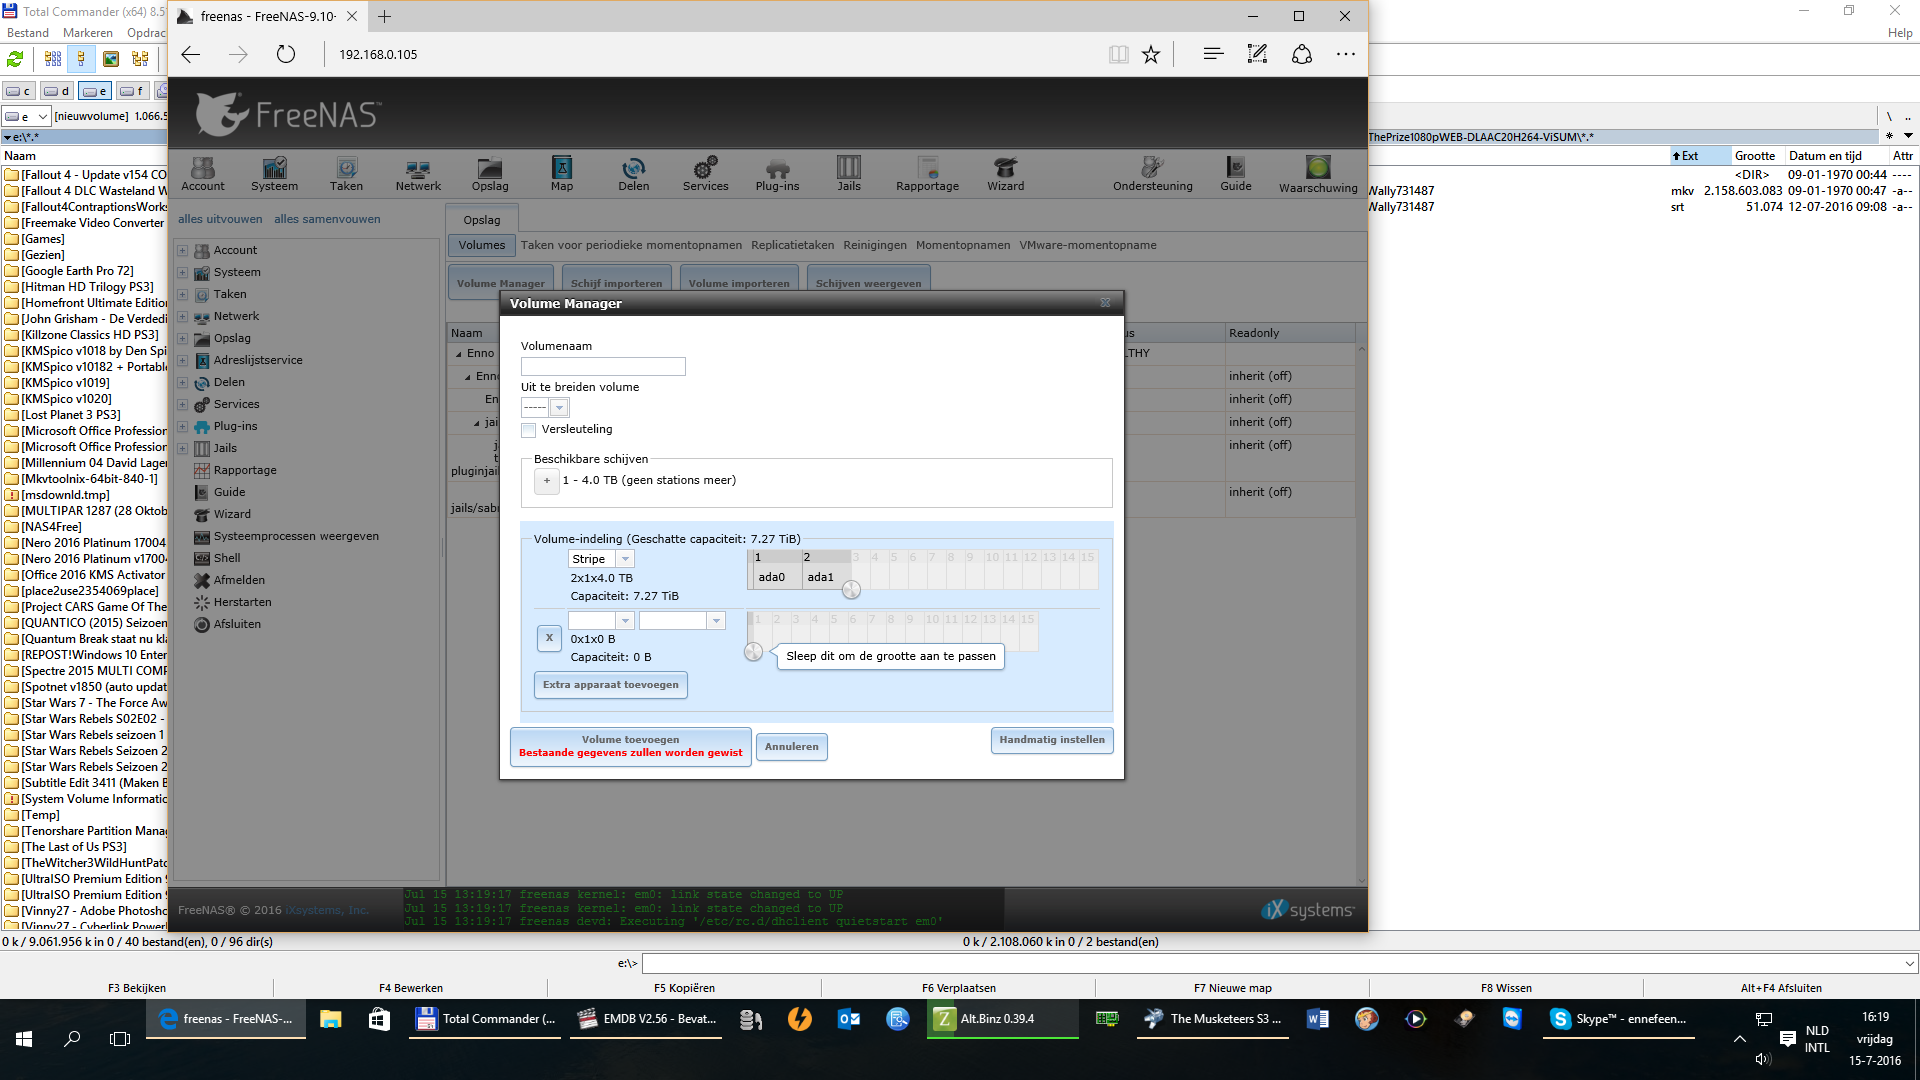This screenshot has width=1920, height=1080.
Task: Open the Reinigingen tab
Action: pyautogui.click(x=875, y=245)
